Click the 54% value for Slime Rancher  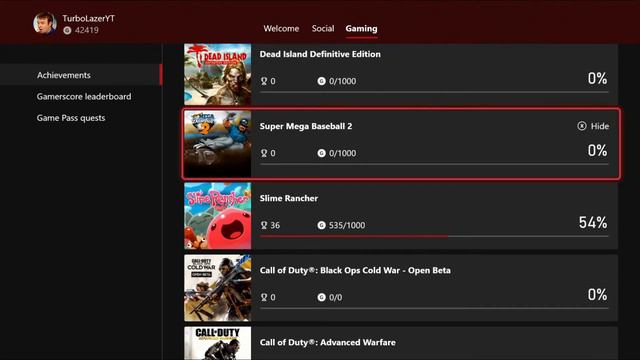click(x=593, y=223)
